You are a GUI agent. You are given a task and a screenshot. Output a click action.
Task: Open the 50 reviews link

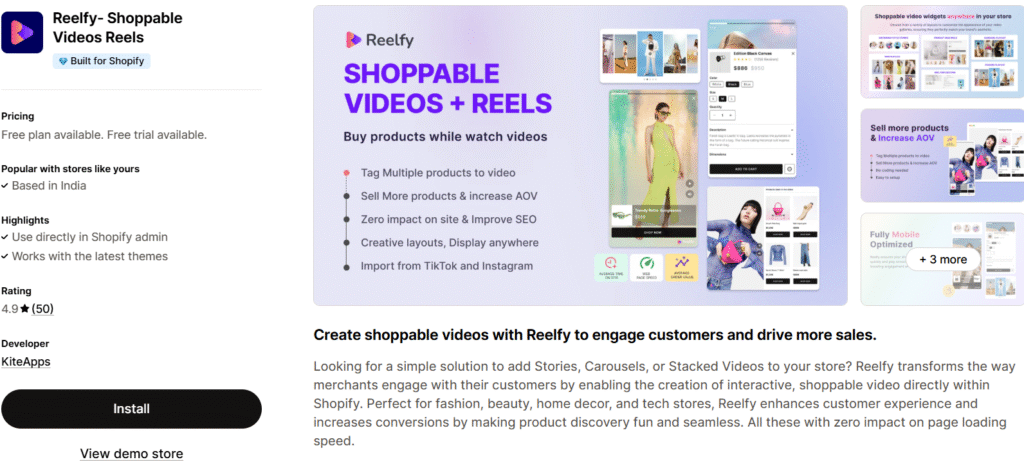[x=42, y=309]
